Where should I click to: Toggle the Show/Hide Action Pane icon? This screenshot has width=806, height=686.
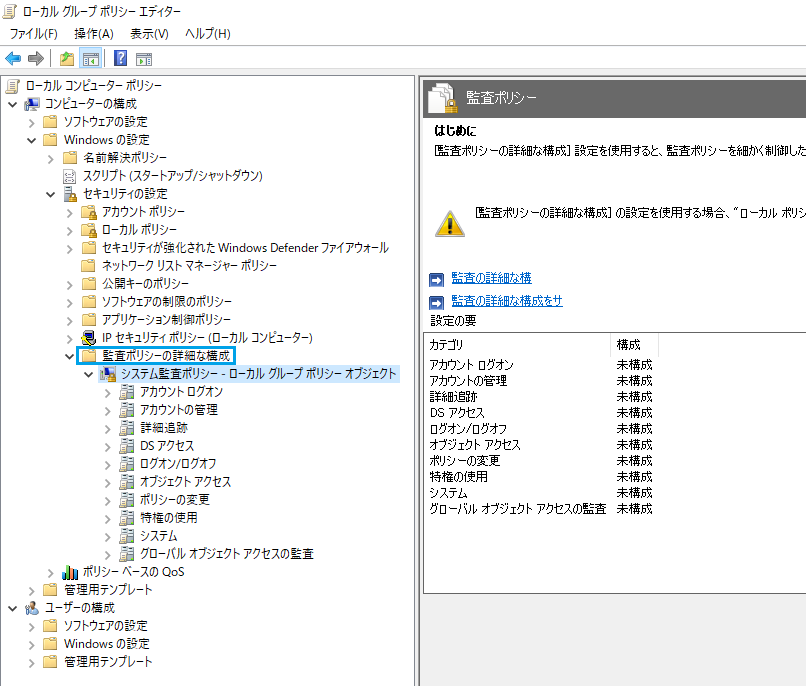144,59
